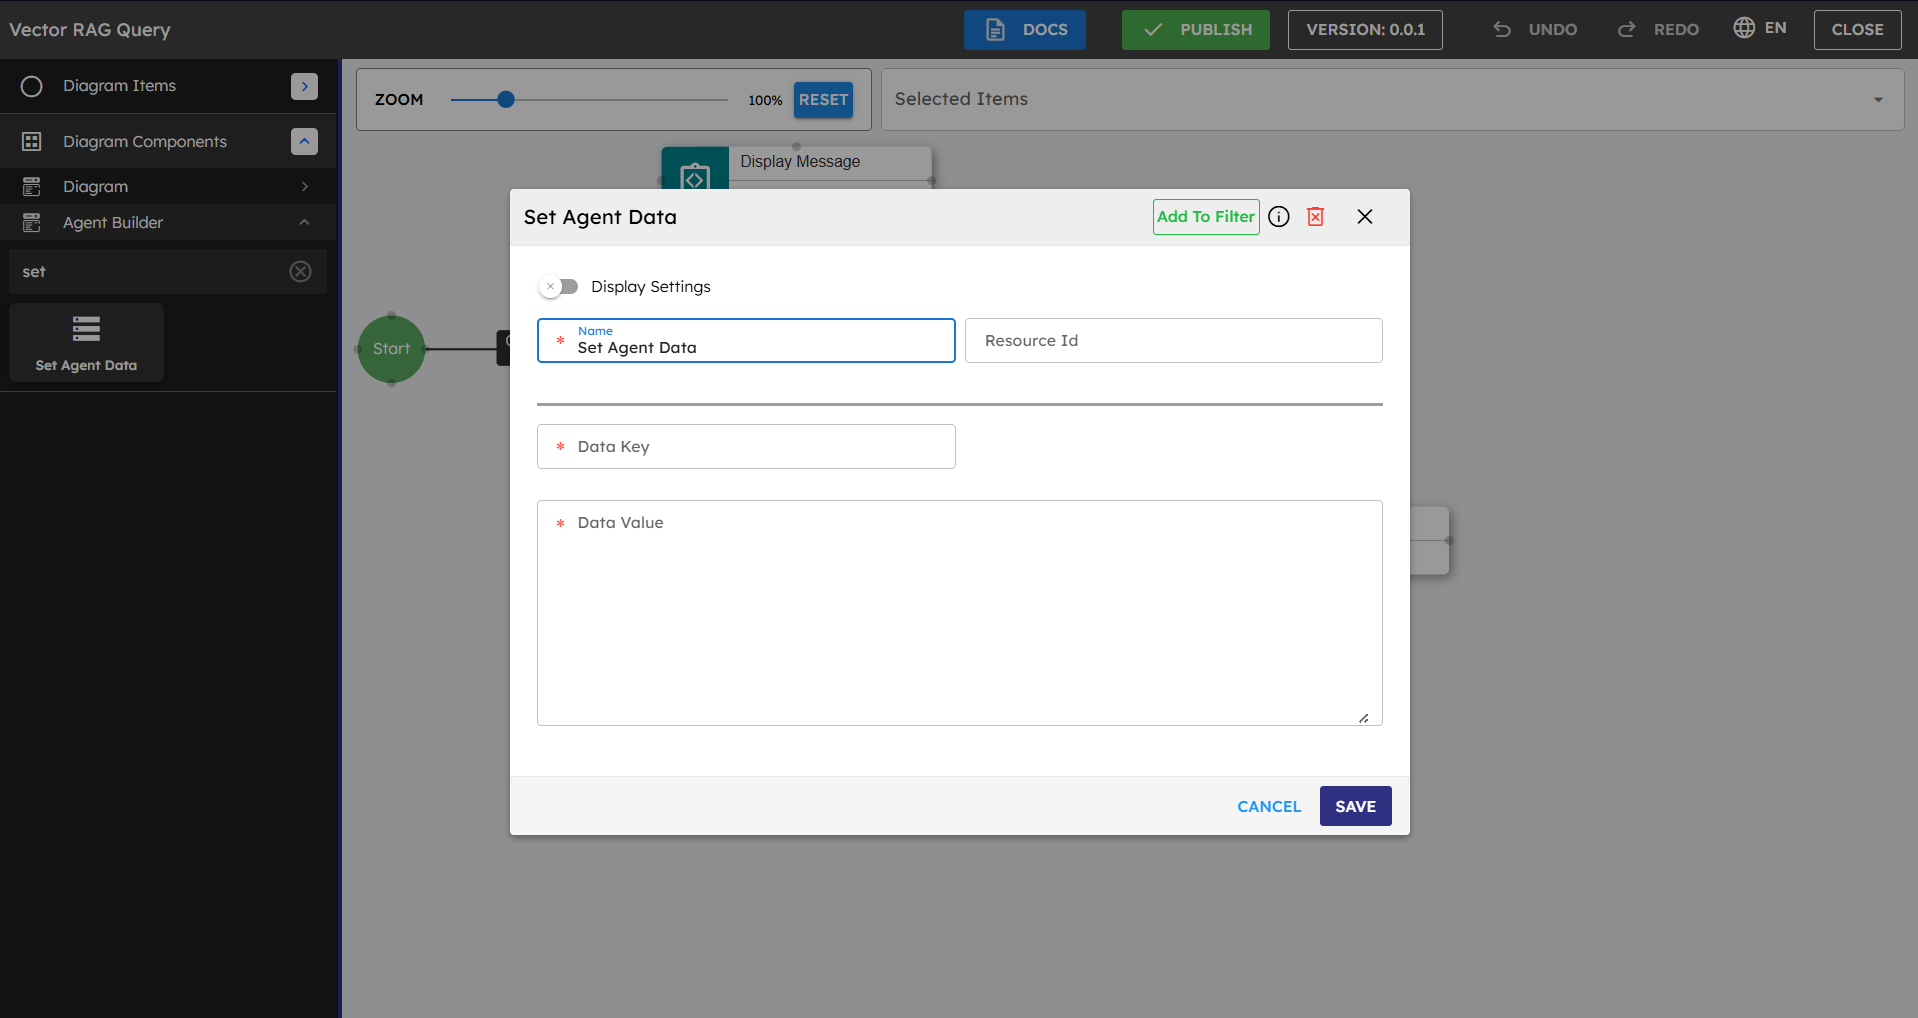Click the info icon in dialog header
Screen dimensions: 1918x1018
coord(1279,217)
